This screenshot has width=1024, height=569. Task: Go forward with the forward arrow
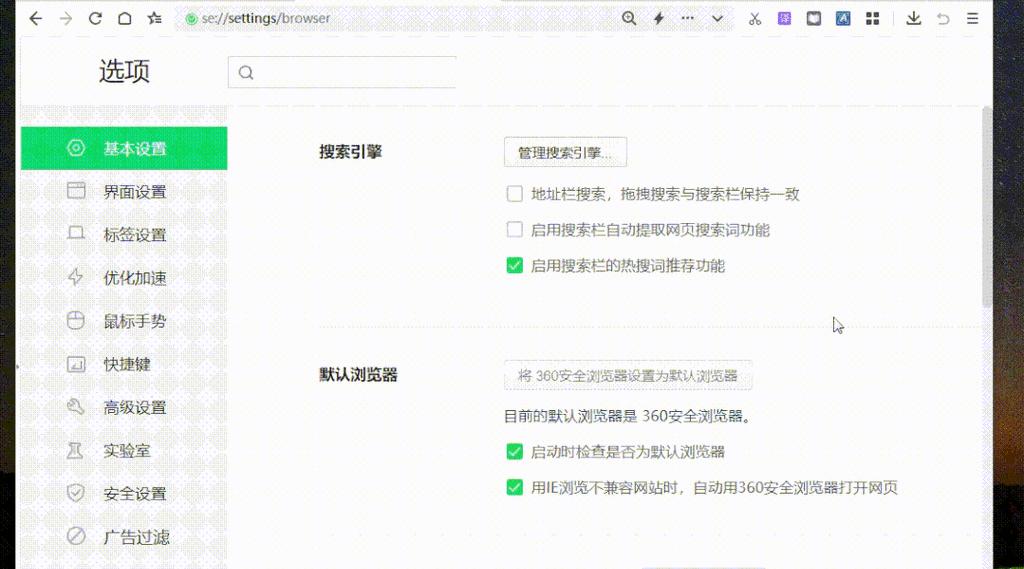65,18
